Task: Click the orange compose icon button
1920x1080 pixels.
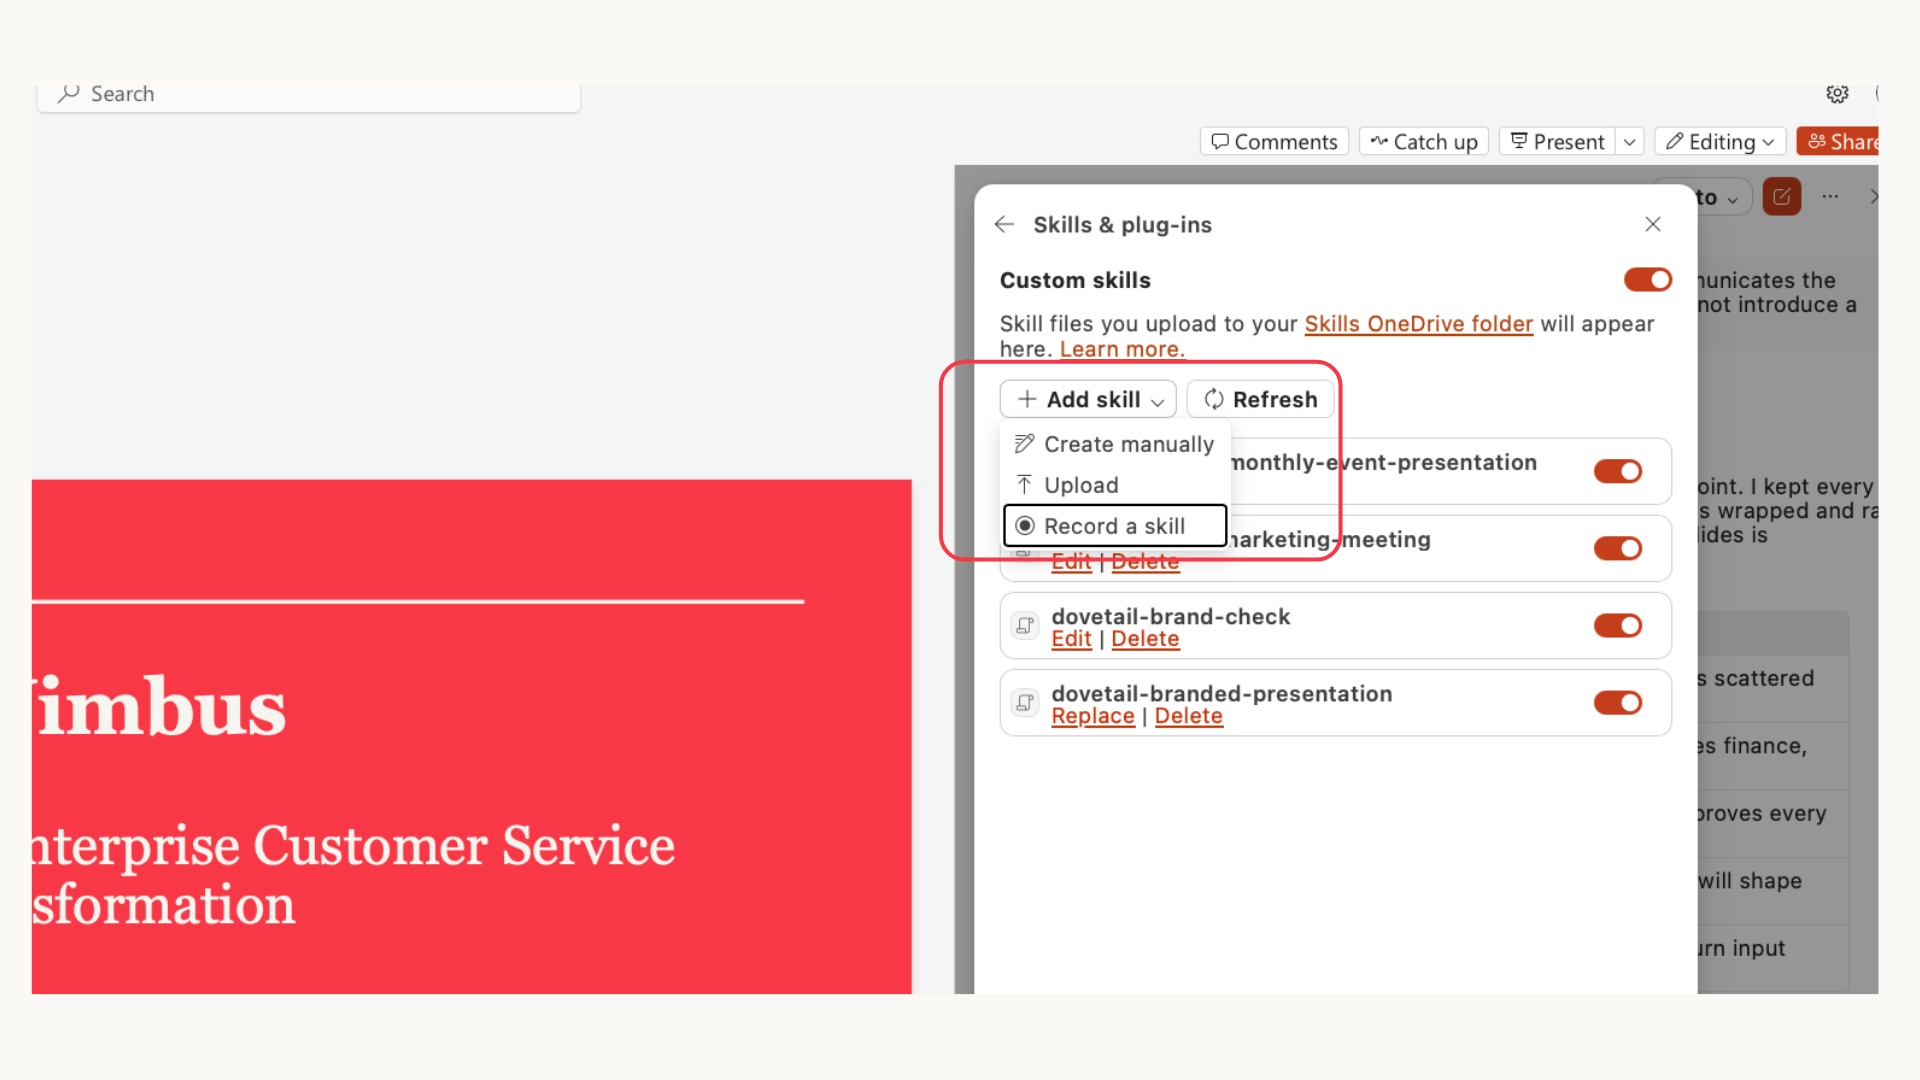Action: tap(1782, 197)
